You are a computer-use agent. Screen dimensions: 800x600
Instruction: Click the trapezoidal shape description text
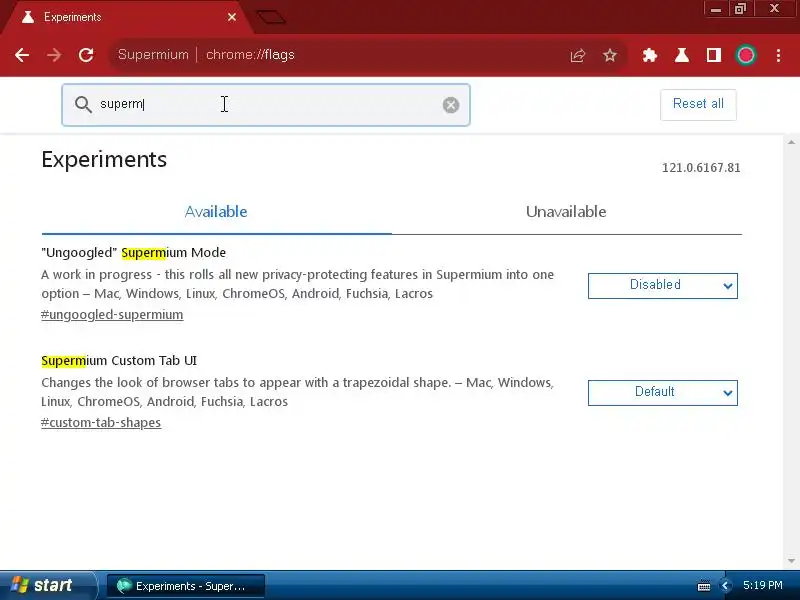pyautogui.click(x=297, y=392)
